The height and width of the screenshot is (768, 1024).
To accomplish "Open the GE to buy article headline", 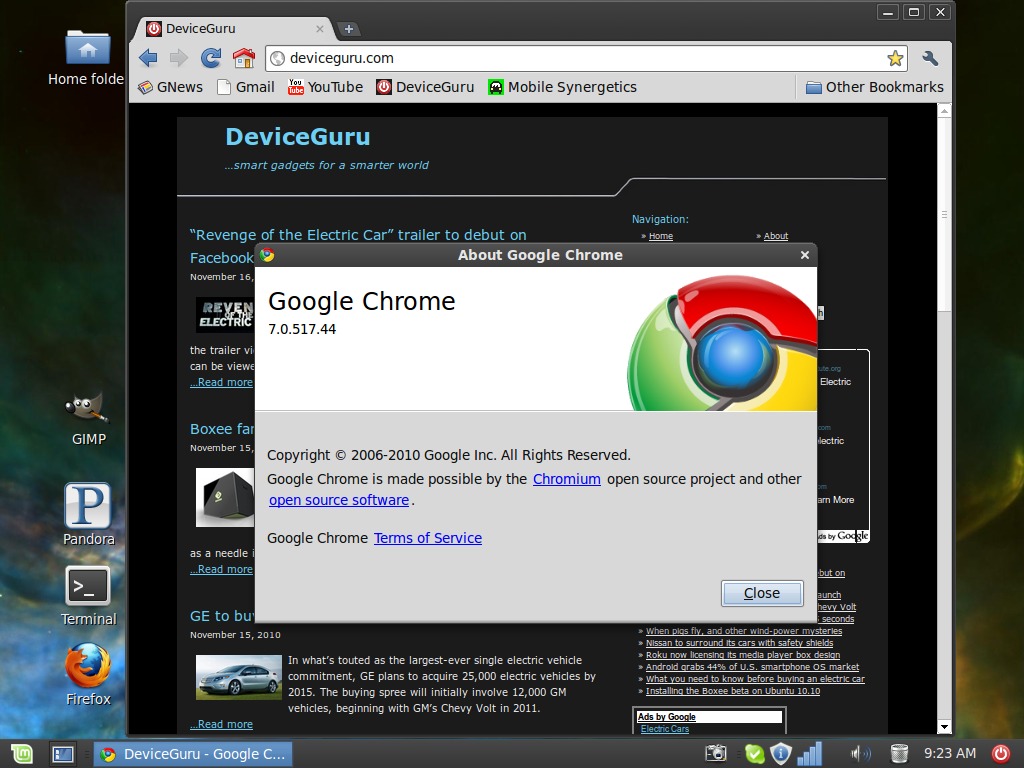I will [x=222, y=616].
